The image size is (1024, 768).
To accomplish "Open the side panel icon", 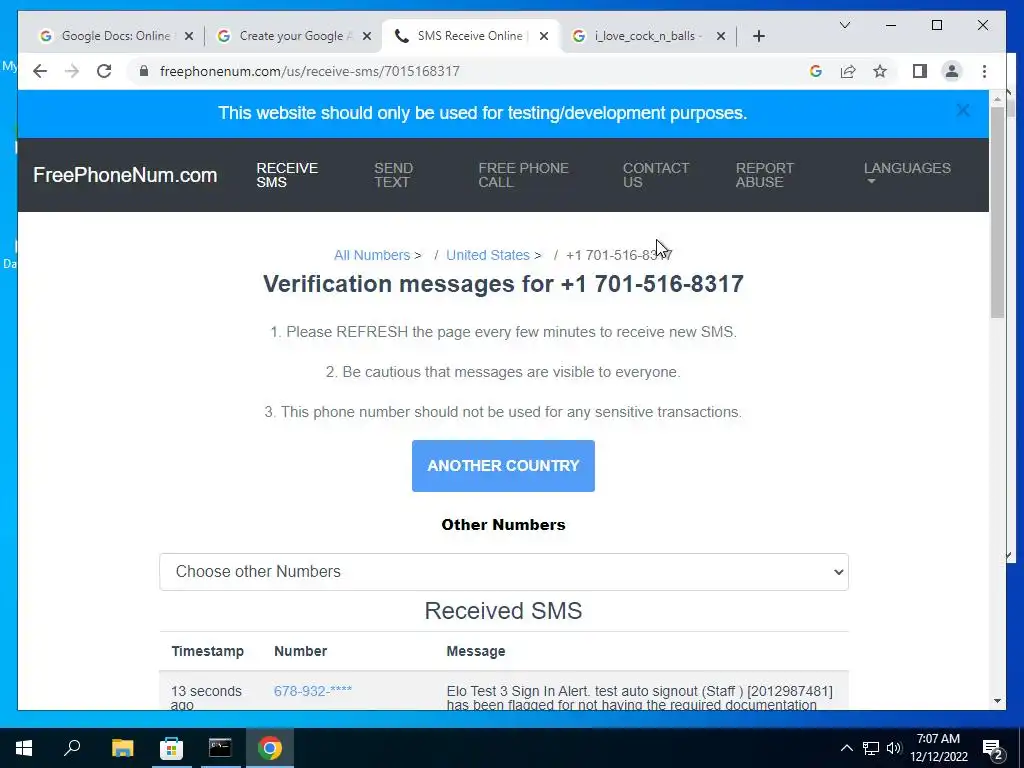I will pos(920,71).
